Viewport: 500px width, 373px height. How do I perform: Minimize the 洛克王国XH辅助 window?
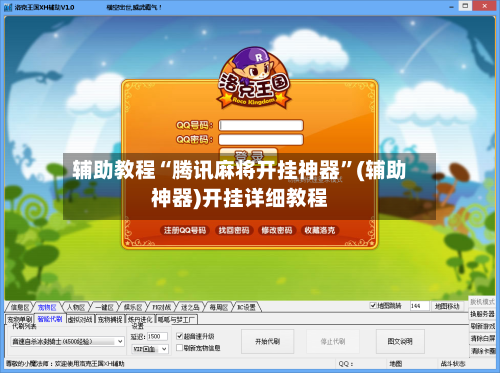451,7
